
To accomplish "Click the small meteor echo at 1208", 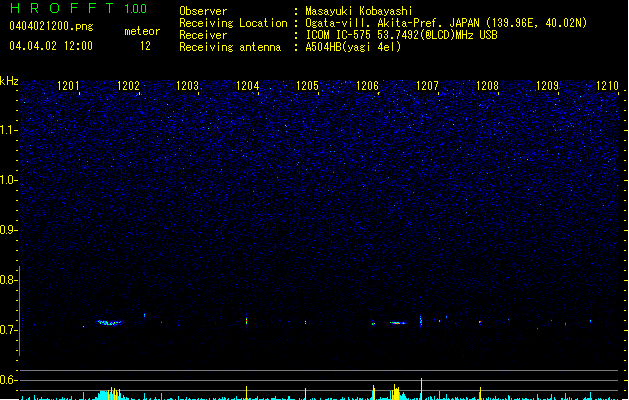I will pyautogui.click(x=480, y=322).
